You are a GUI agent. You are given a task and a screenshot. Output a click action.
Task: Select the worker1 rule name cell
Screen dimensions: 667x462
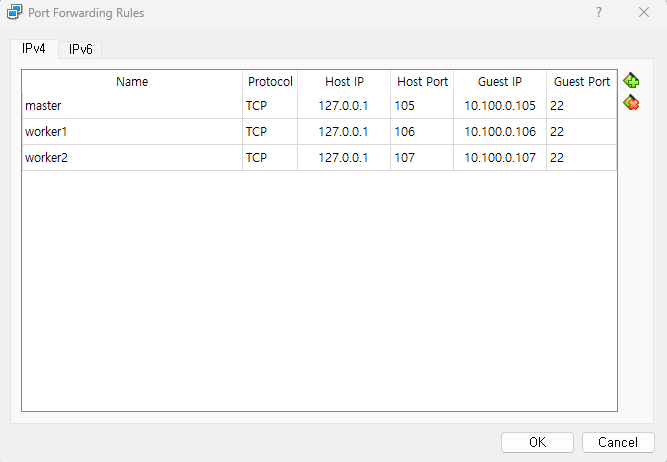132,132
